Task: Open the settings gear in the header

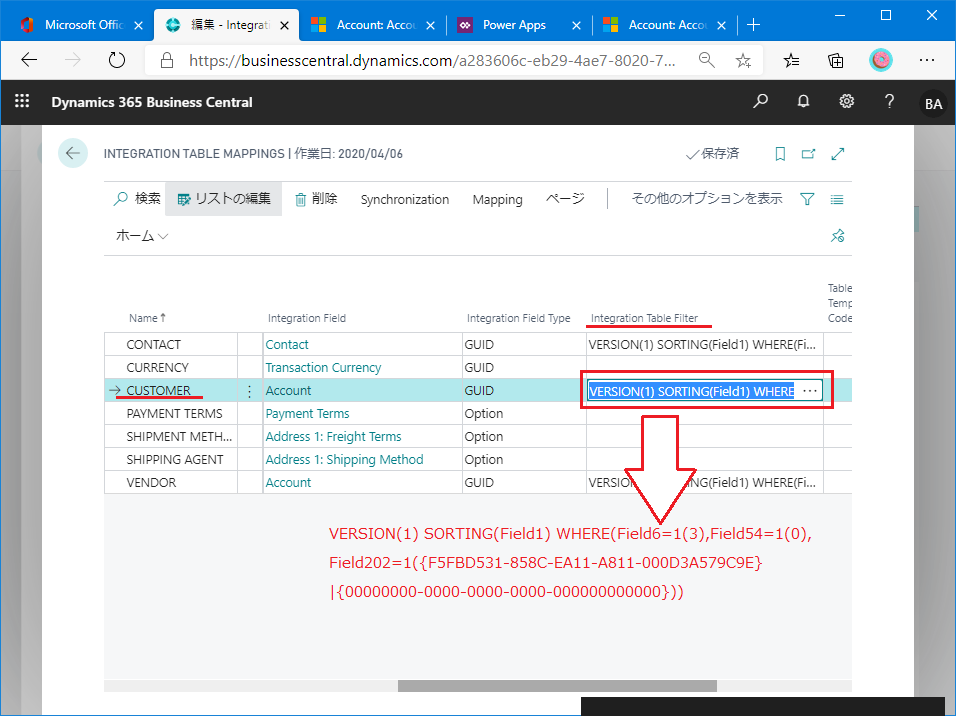Action: click(x=846, y=101)
